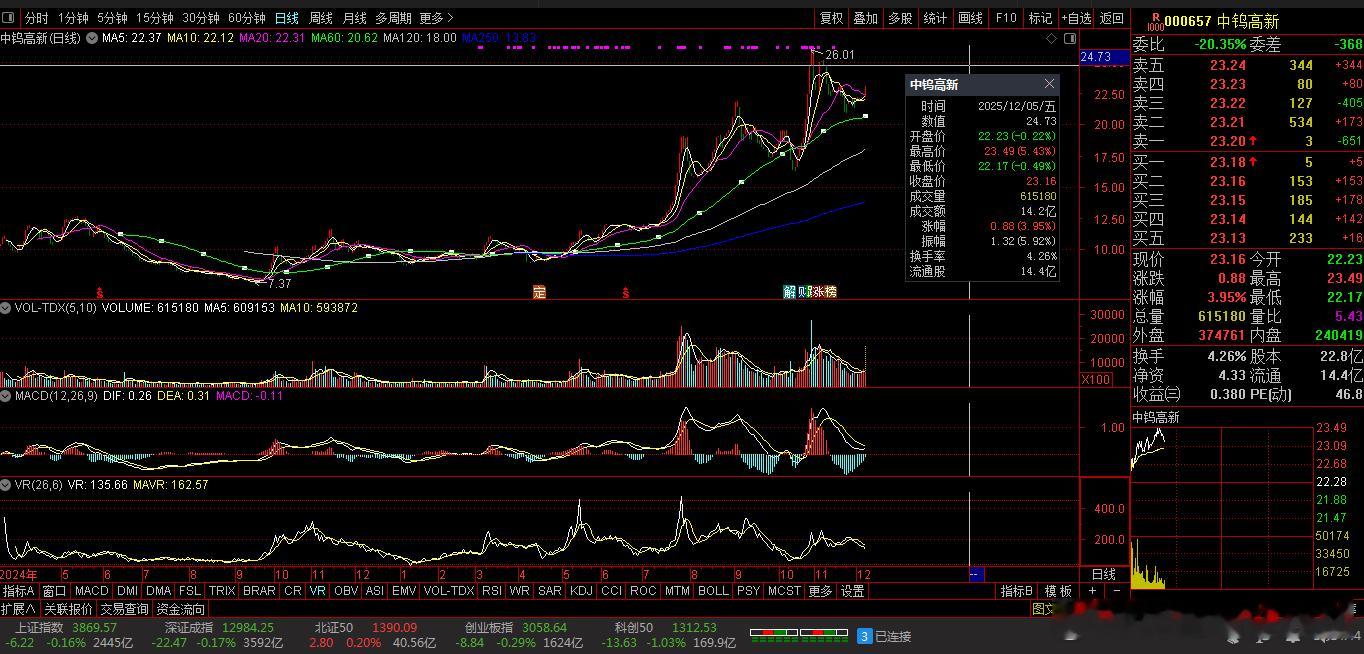
Task: Open MACD indicator dropdown arrow
Action: coord(7,396)
